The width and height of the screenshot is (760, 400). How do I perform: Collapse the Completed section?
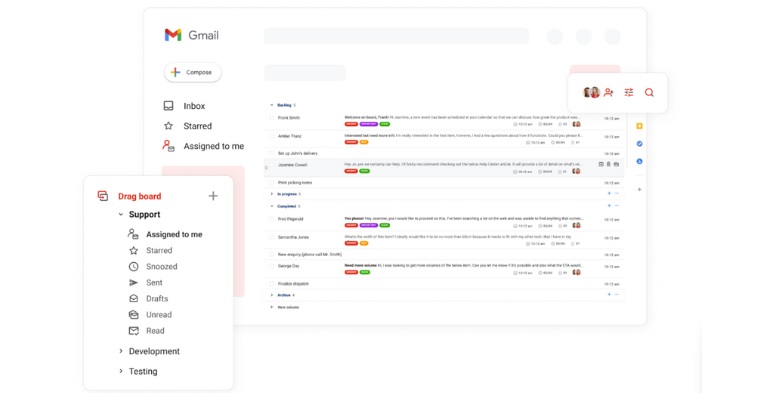tap(271, 206)
